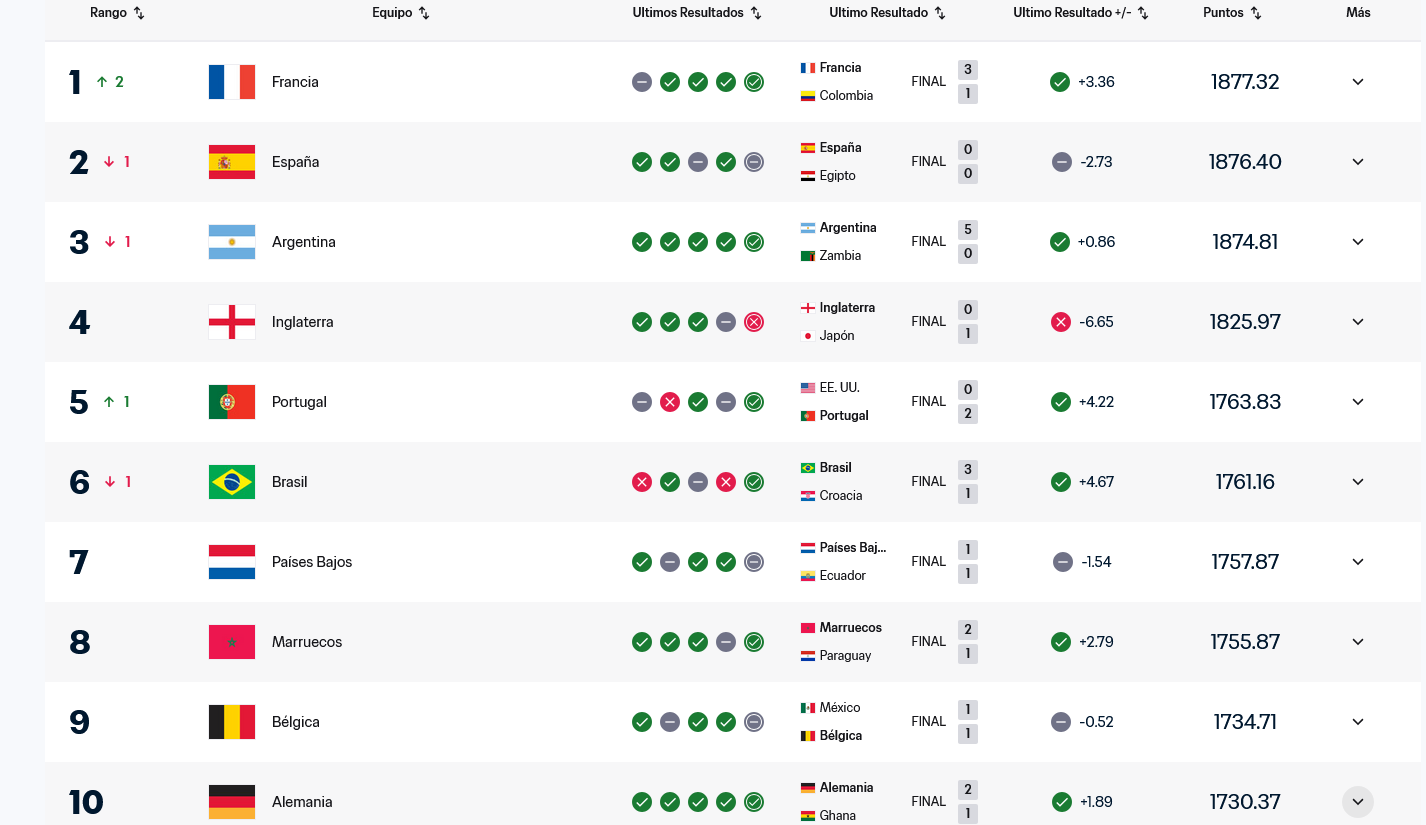
Task: Open the Inglaterra team name link
Action: tap(302, 322)
